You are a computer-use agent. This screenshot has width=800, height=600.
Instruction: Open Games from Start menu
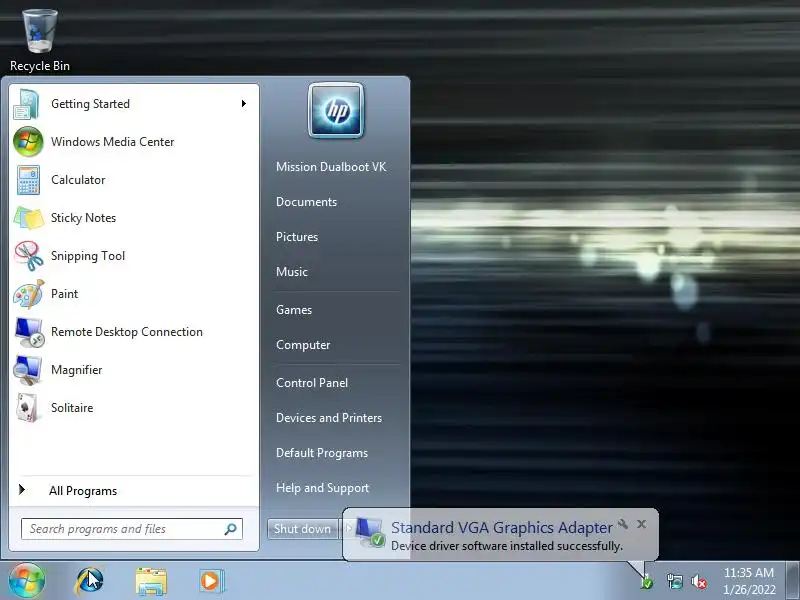[x=294, y=310]
